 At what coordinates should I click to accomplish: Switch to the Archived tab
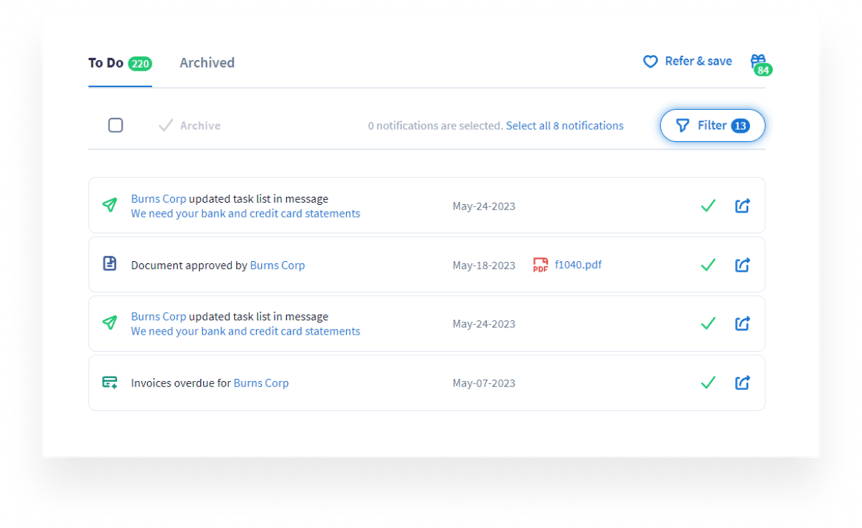coord(207,63)
